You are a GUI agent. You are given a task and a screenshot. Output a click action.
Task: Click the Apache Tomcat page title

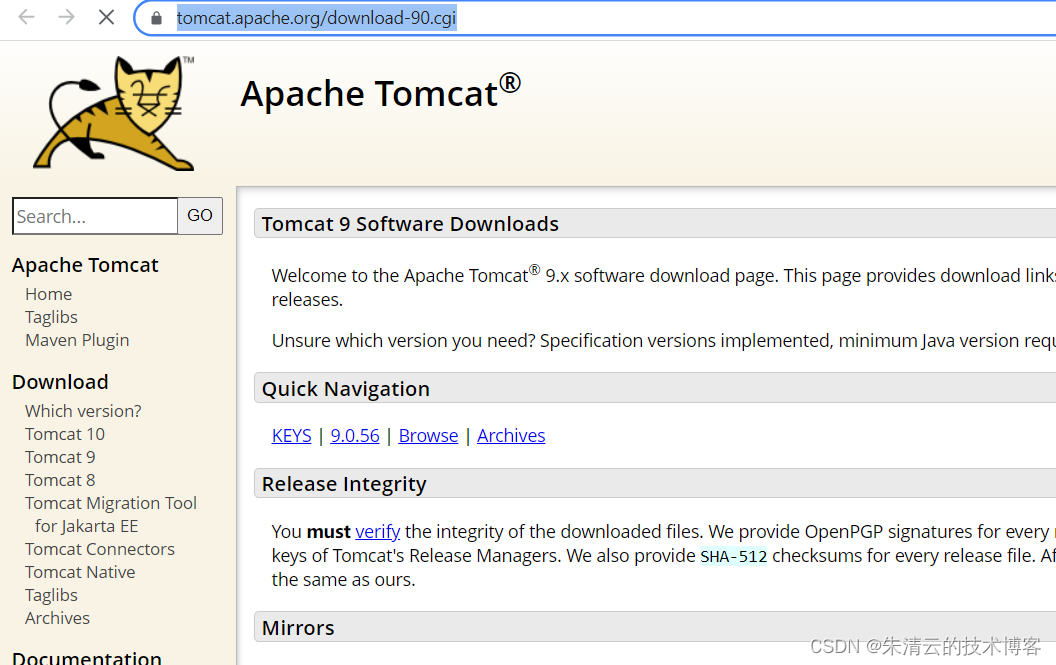click(381, 93)
